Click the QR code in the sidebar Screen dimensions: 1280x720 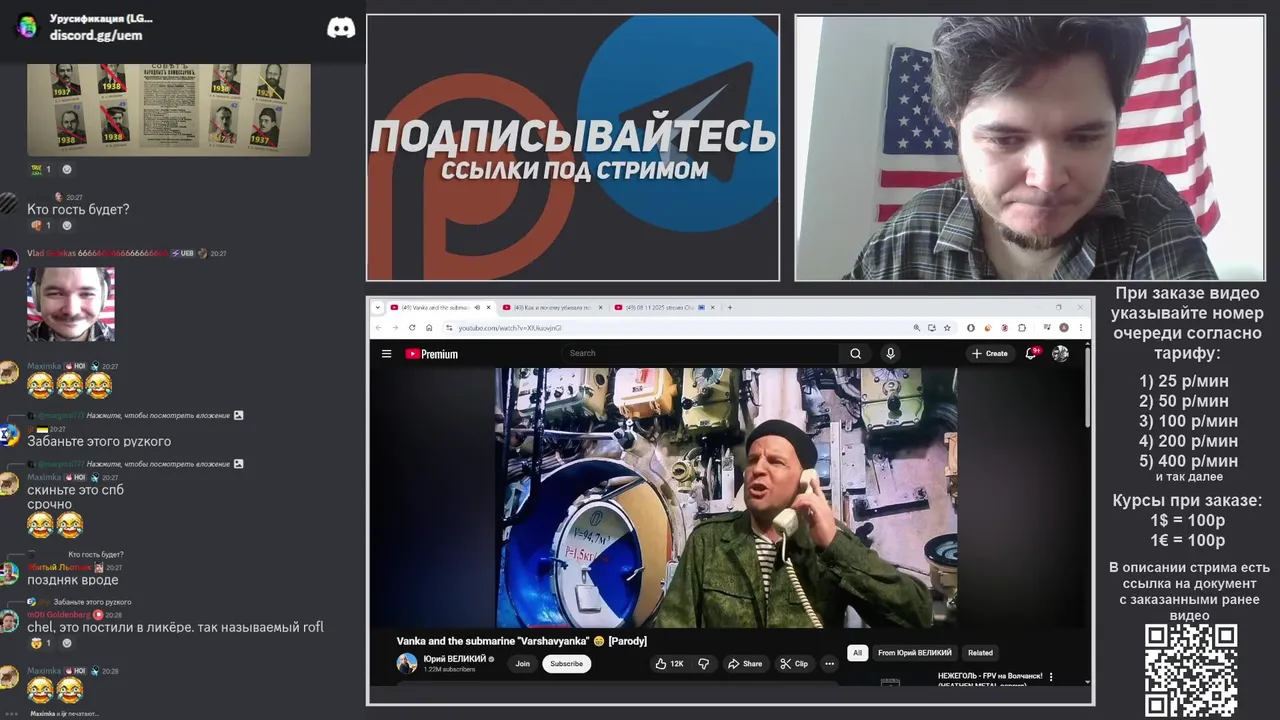tap(1191, 670)
